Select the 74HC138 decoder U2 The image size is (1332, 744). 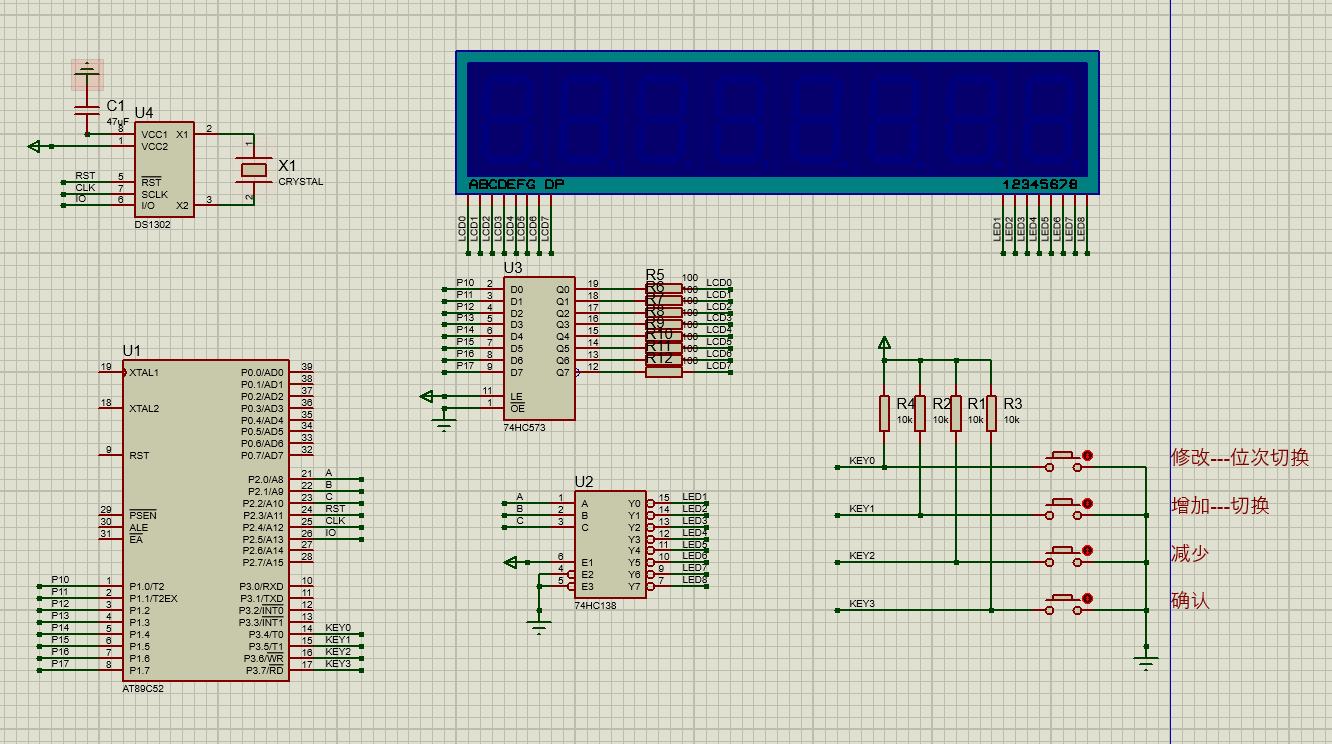(x=609, y=543)
